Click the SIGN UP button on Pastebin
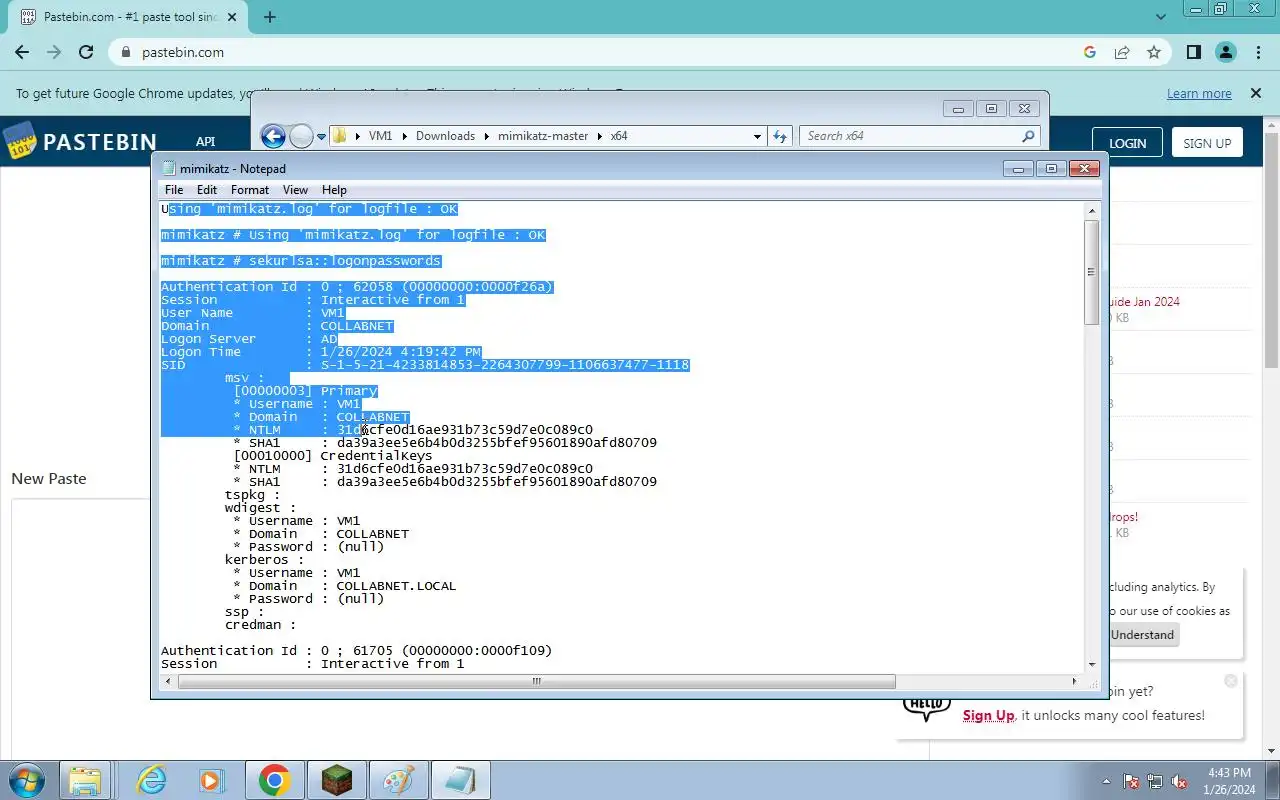The width and height of the screenshot is (1280, 800). coord(1207,143)
